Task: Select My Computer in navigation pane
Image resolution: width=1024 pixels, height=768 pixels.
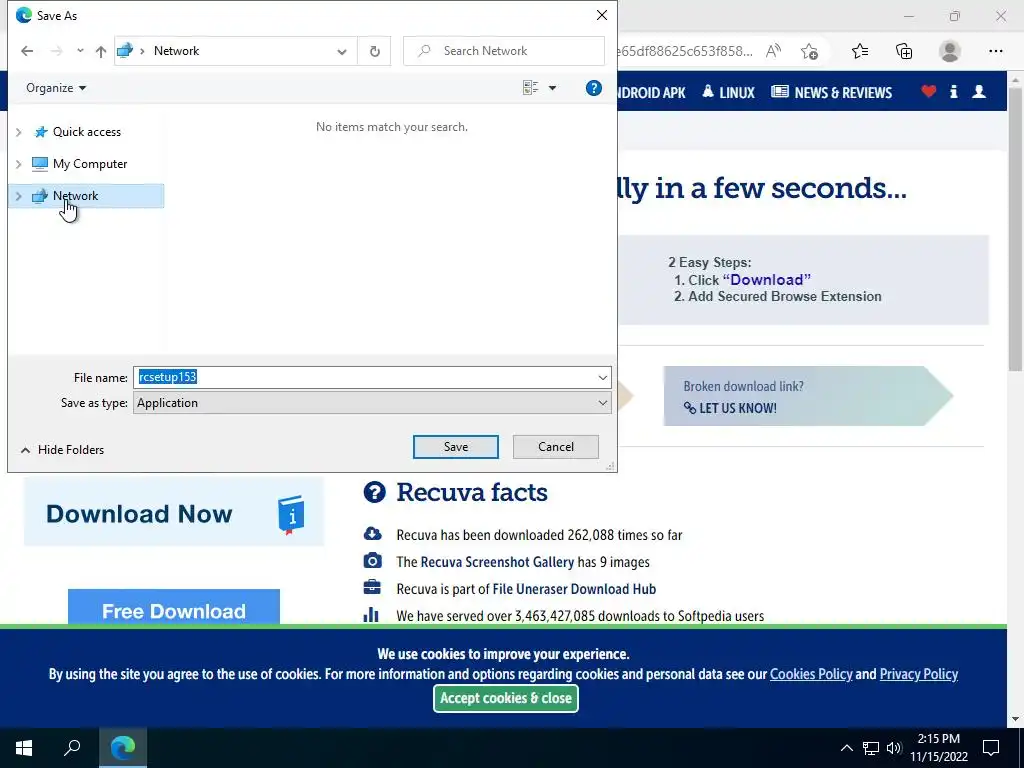Action: (90, 164)
